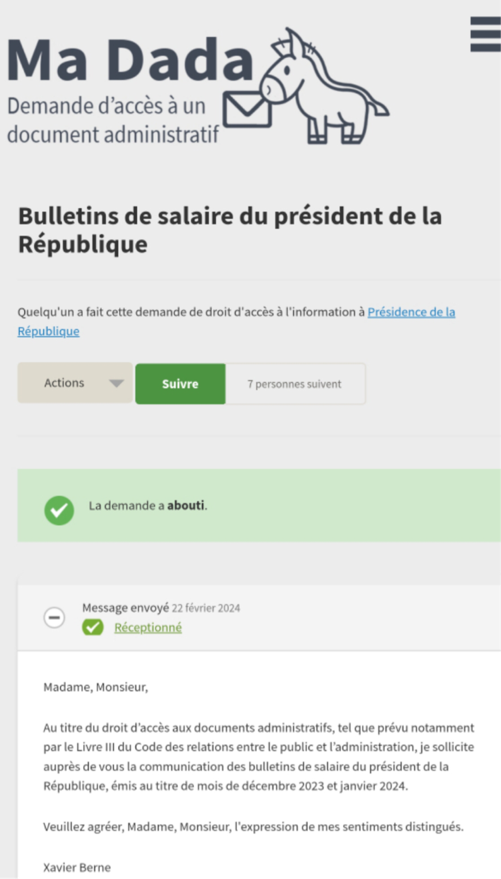Click the Xavier Berne signature
Viewport: 501px width, 879px height.
77,867
